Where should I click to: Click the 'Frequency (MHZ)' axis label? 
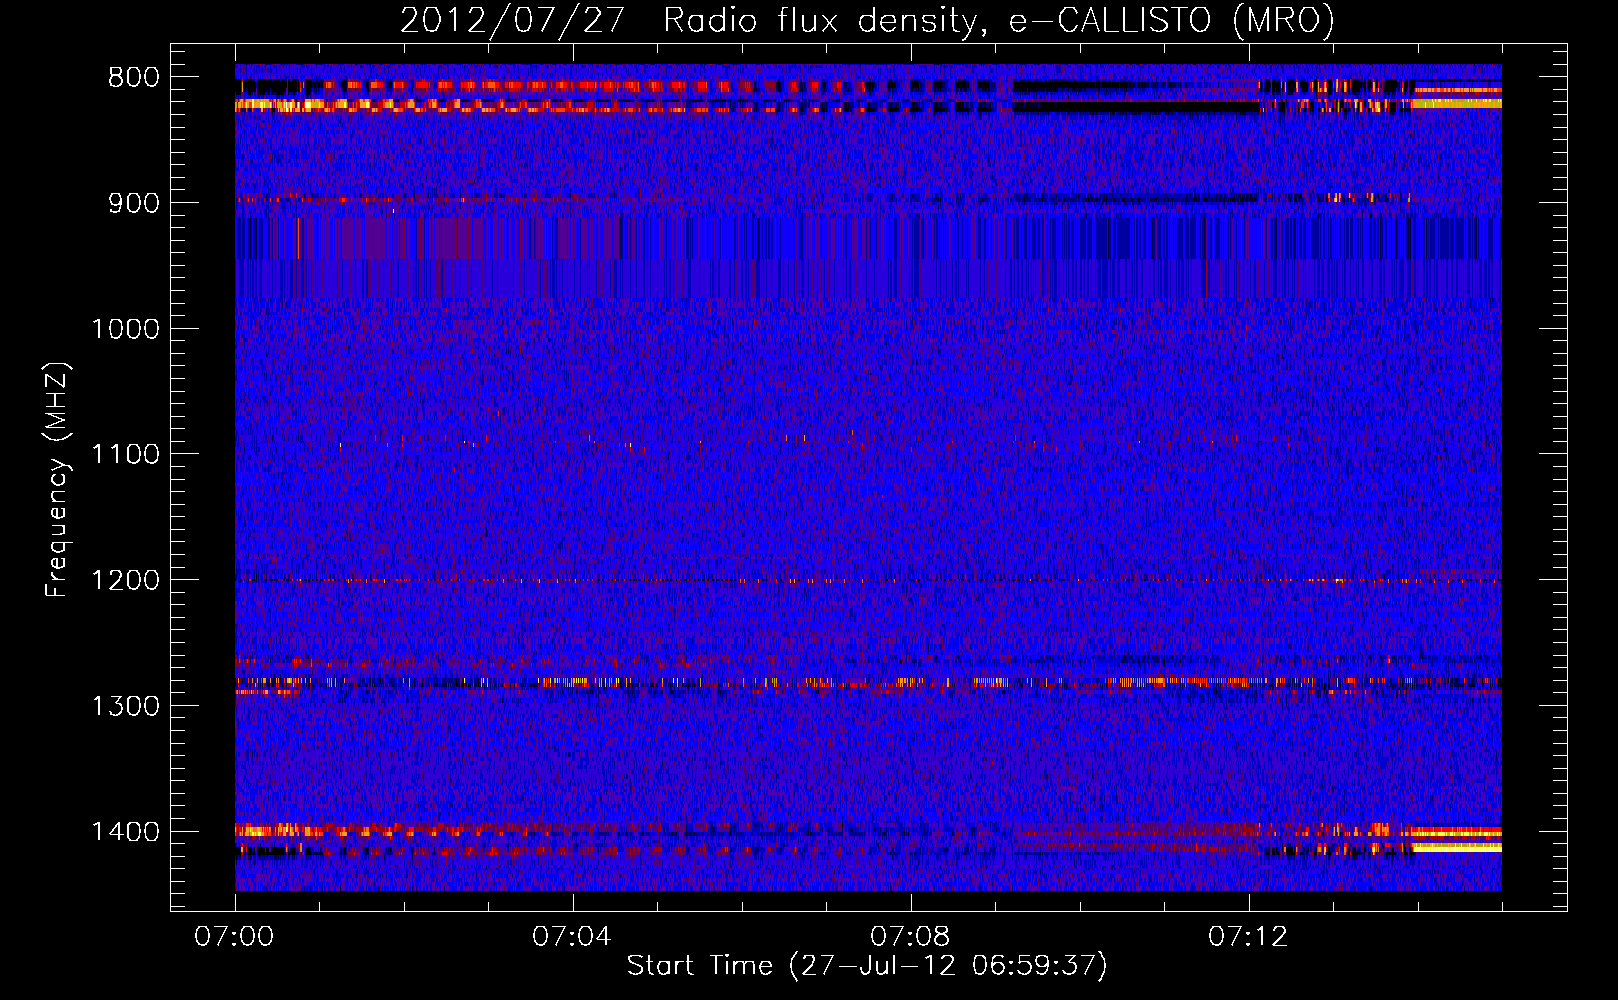57,480
